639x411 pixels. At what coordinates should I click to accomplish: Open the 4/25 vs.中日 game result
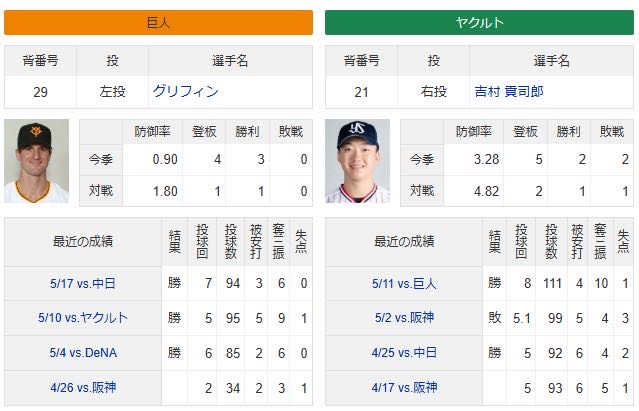(404, 353)
